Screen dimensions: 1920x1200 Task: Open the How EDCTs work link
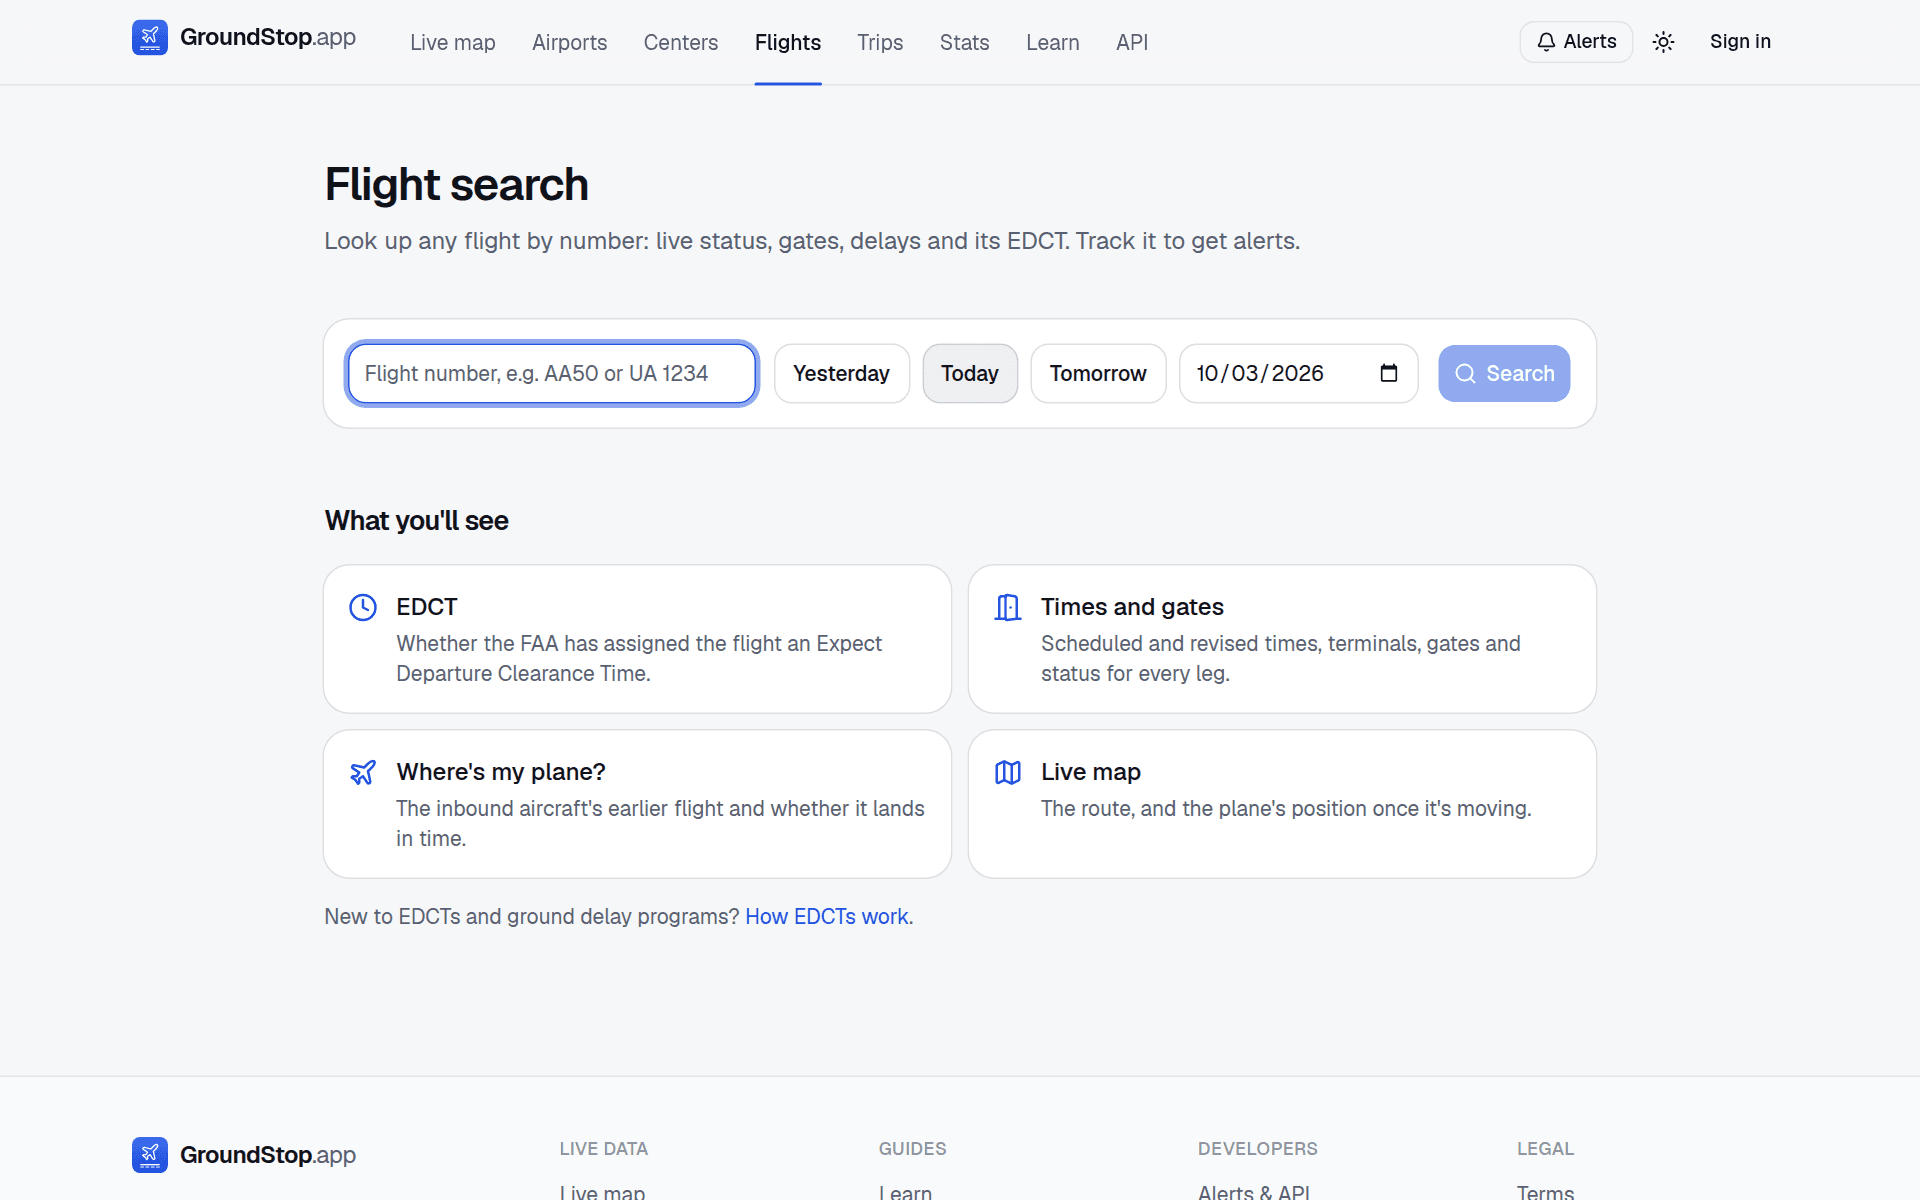[x=827, y=917]
